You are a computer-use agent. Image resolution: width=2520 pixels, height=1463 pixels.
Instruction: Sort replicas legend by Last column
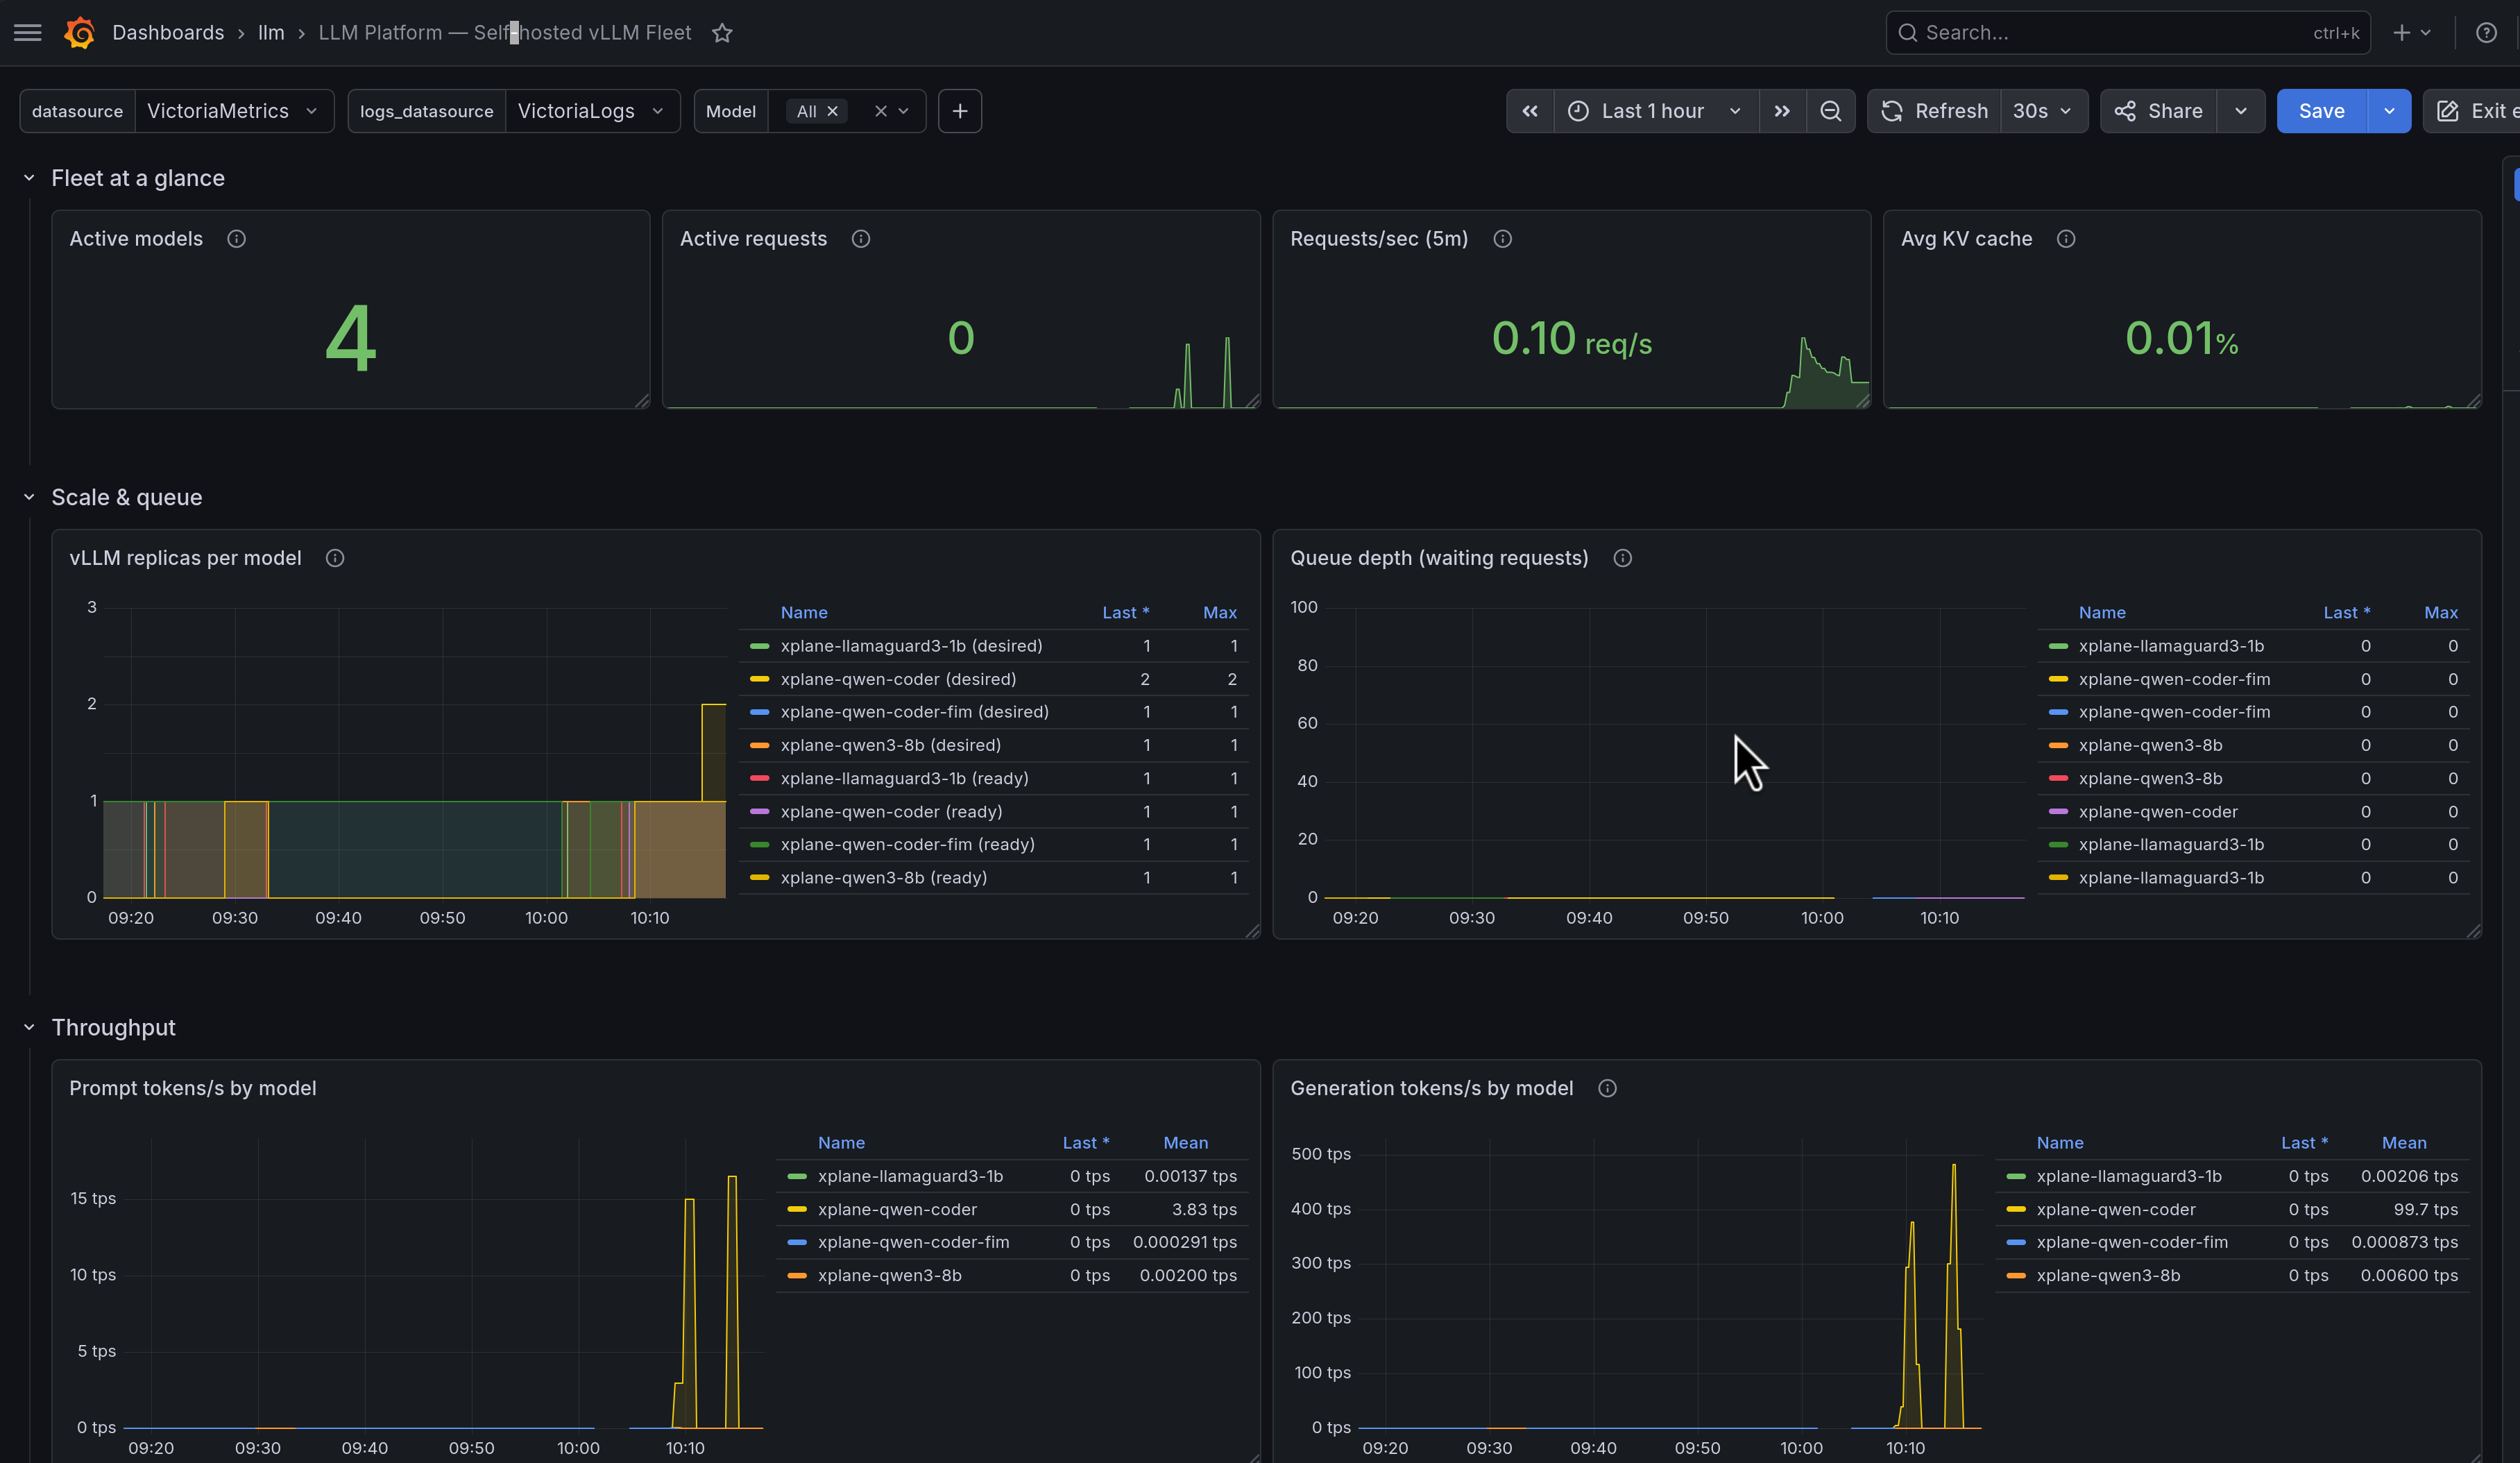point(1125,612)
